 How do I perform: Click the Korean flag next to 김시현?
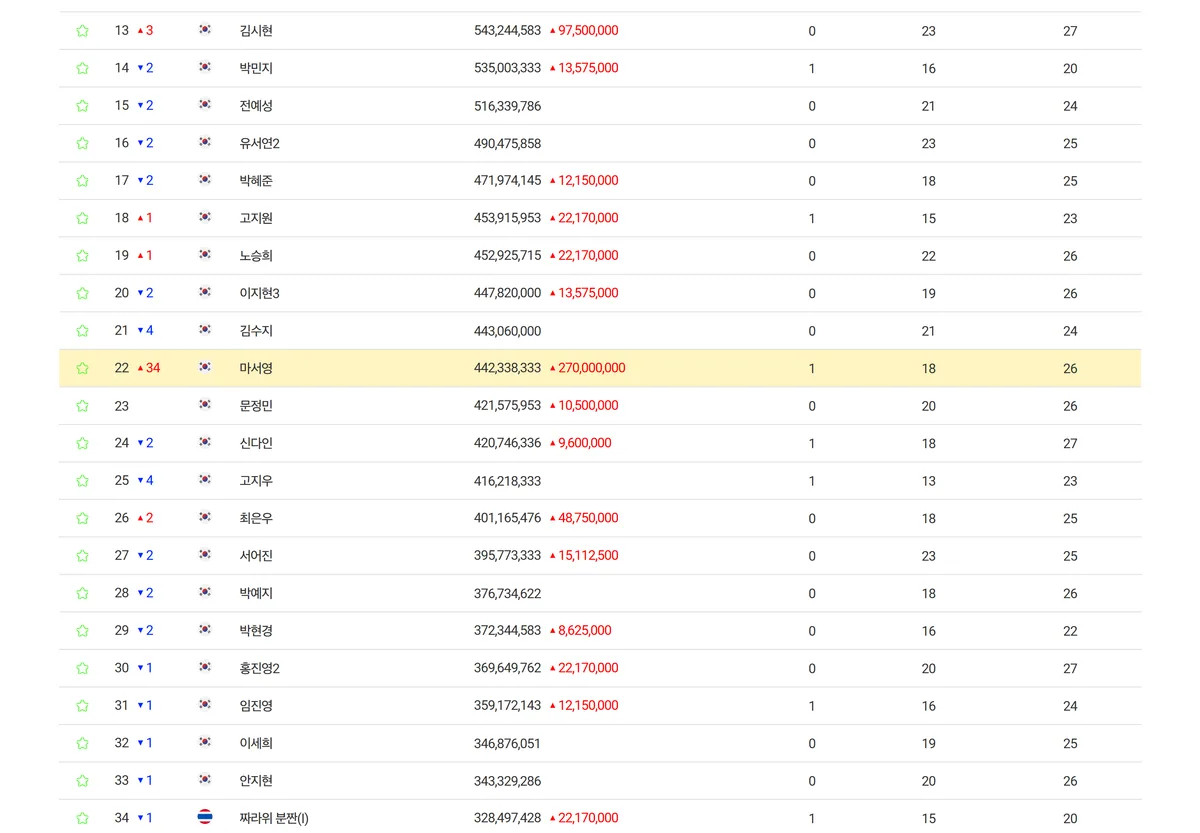click(205, 30)
